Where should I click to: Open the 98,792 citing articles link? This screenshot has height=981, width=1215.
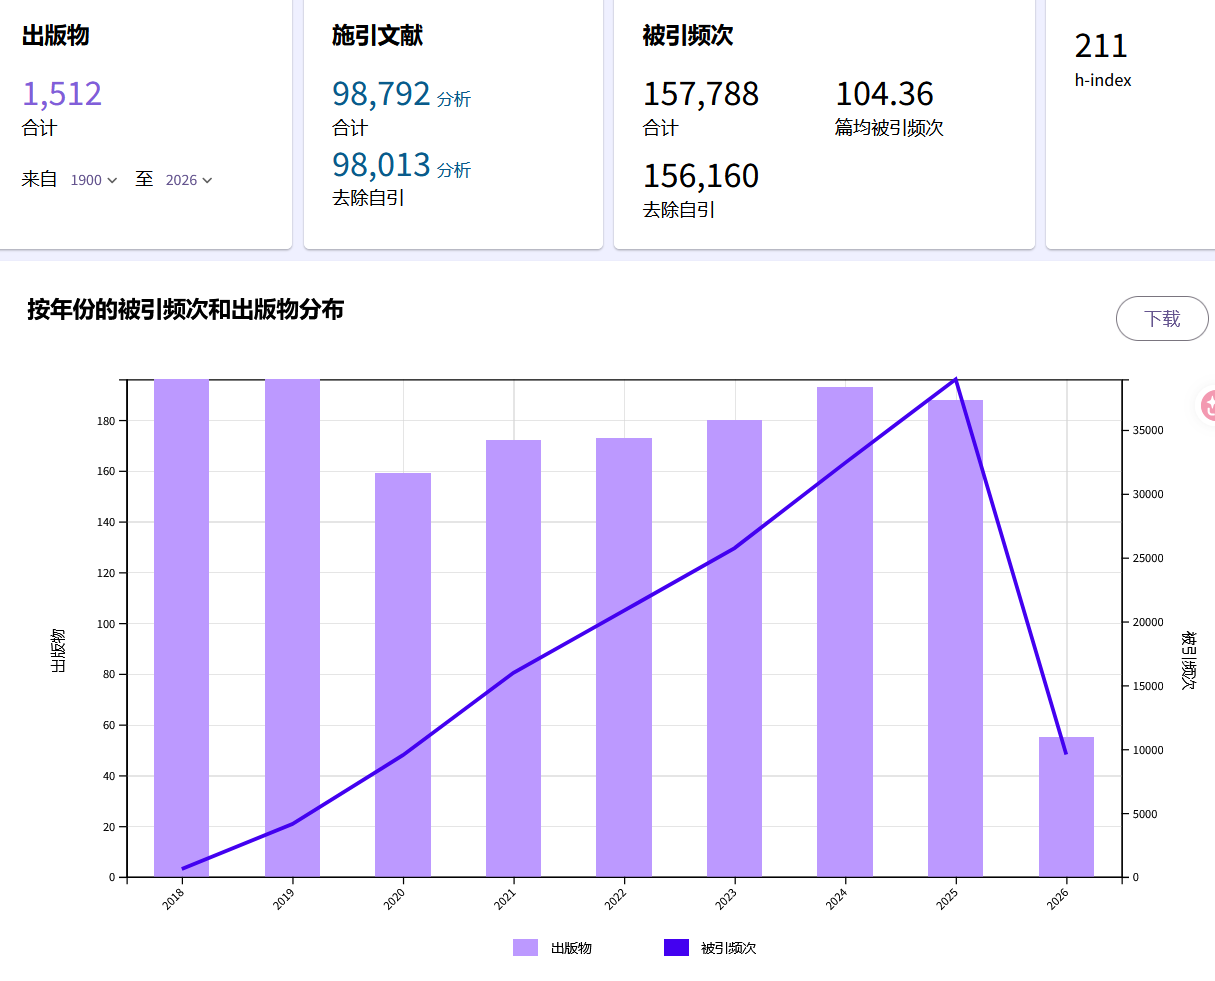click(381, 94)
